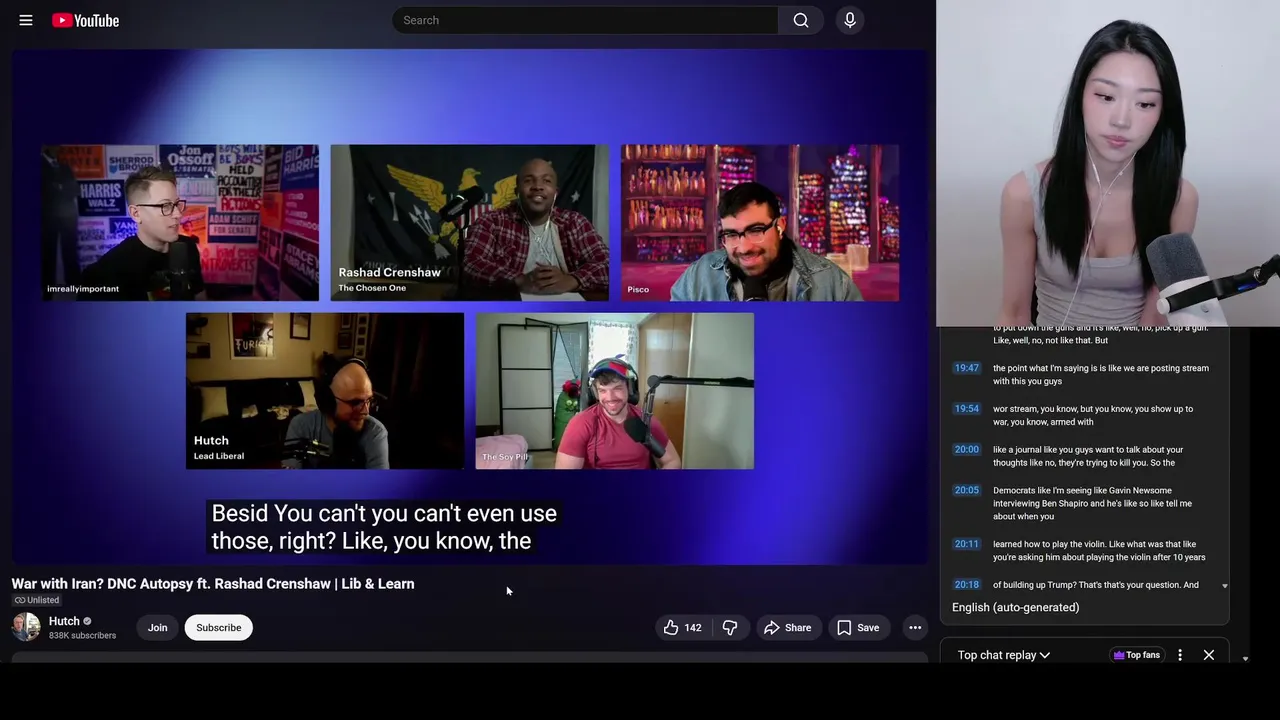Viewport: 1280px width, 720px height.
Task: Select transcript line 'learned how to play the violin'
Action: tap(1099, 551)
